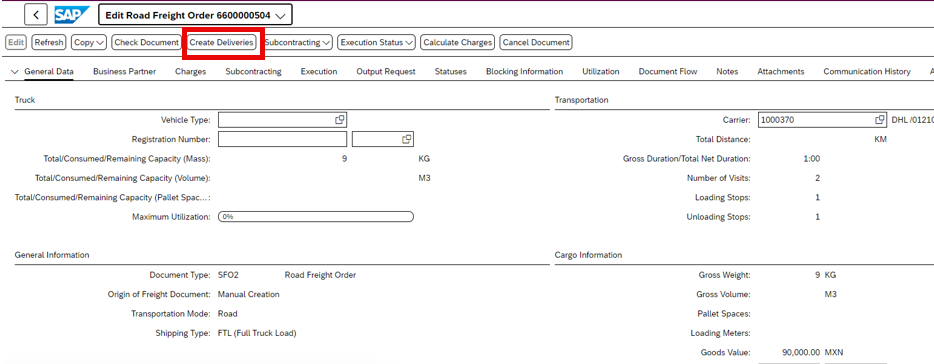
Task: Open the Copy dropdown menu
Action: click(x=89, y=42)
